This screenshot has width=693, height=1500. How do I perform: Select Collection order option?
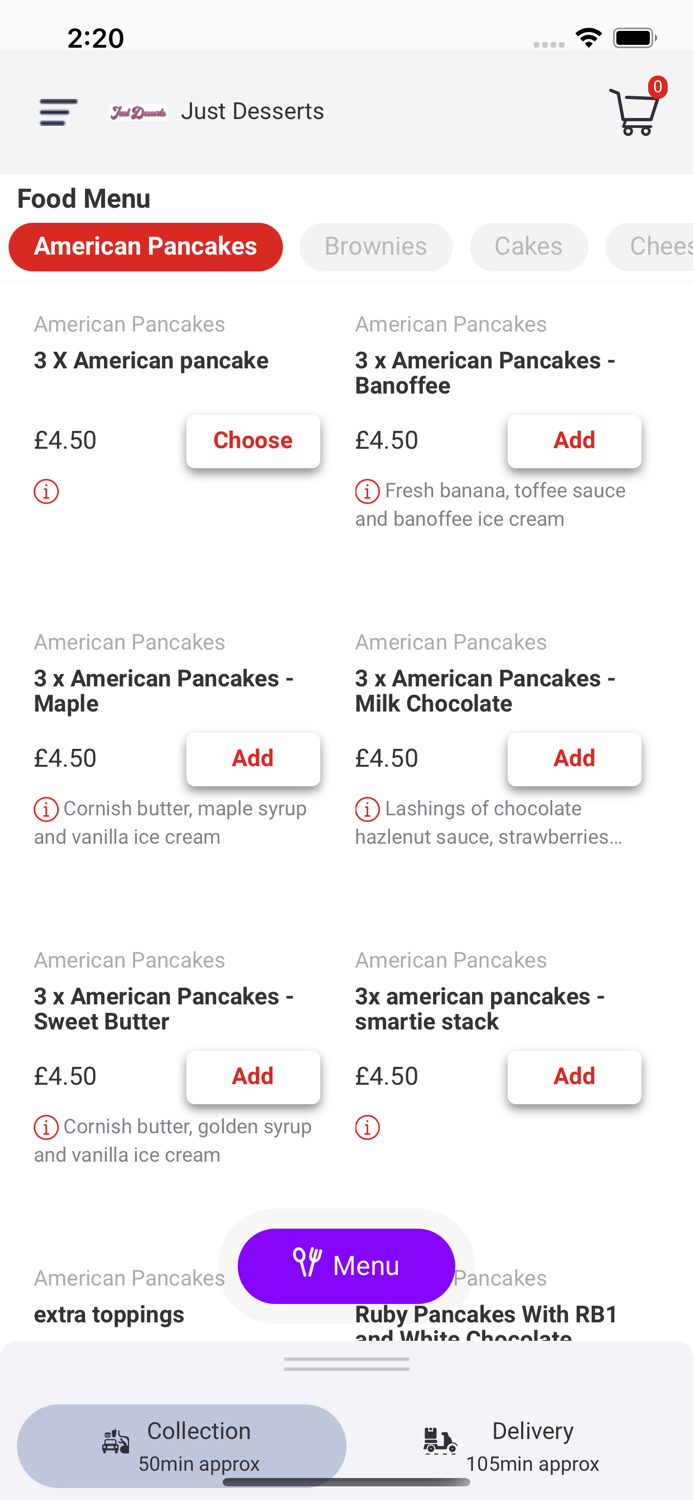pos(182,1446)
